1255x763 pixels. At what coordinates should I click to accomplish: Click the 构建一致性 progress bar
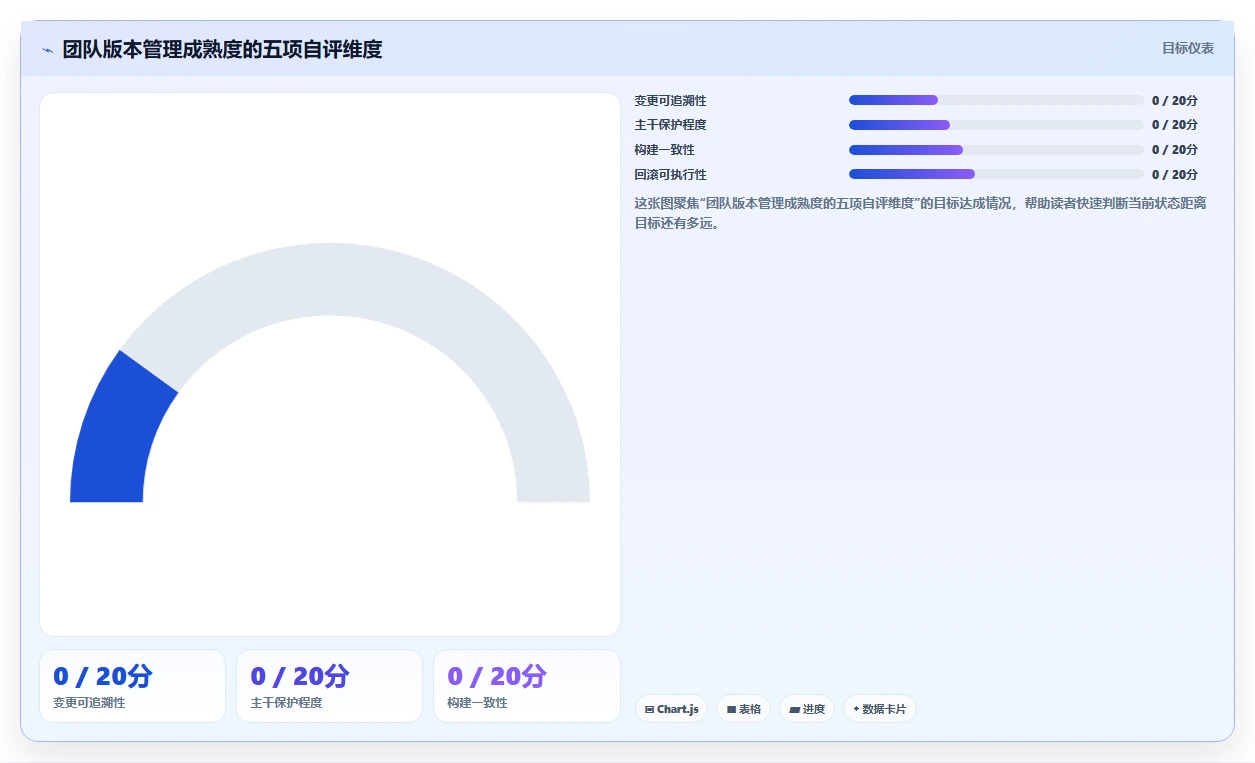click(x=996, y=150)
